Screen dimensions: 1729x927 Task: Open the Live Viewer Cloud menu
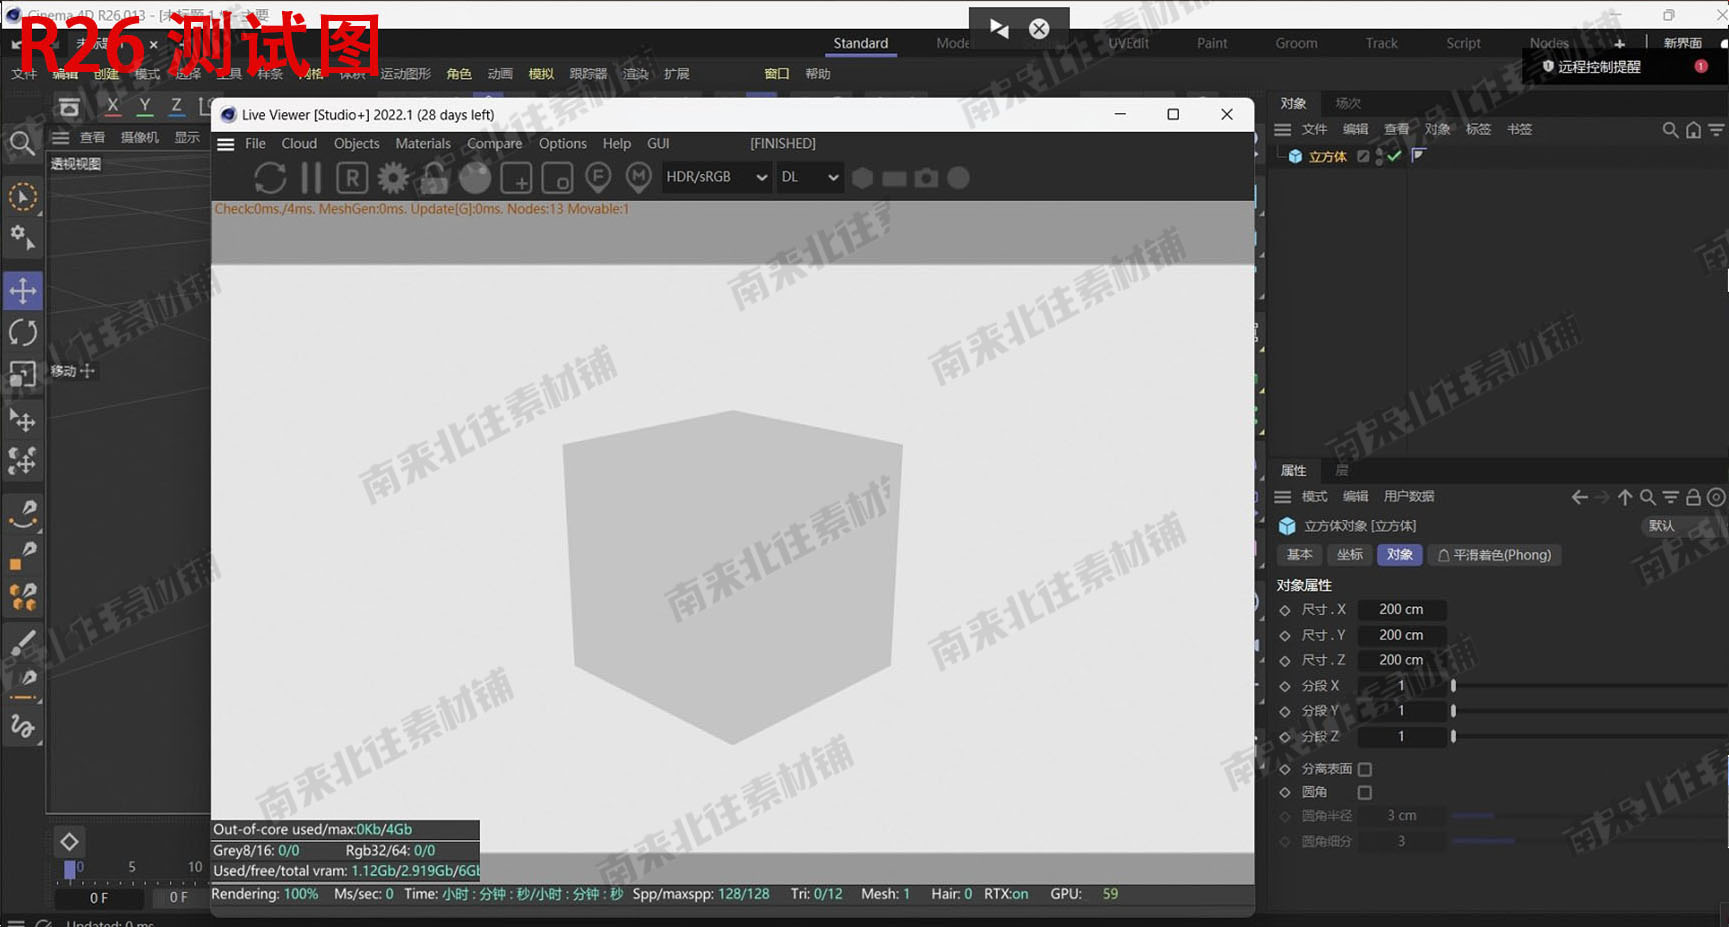(x=299, y=144)
